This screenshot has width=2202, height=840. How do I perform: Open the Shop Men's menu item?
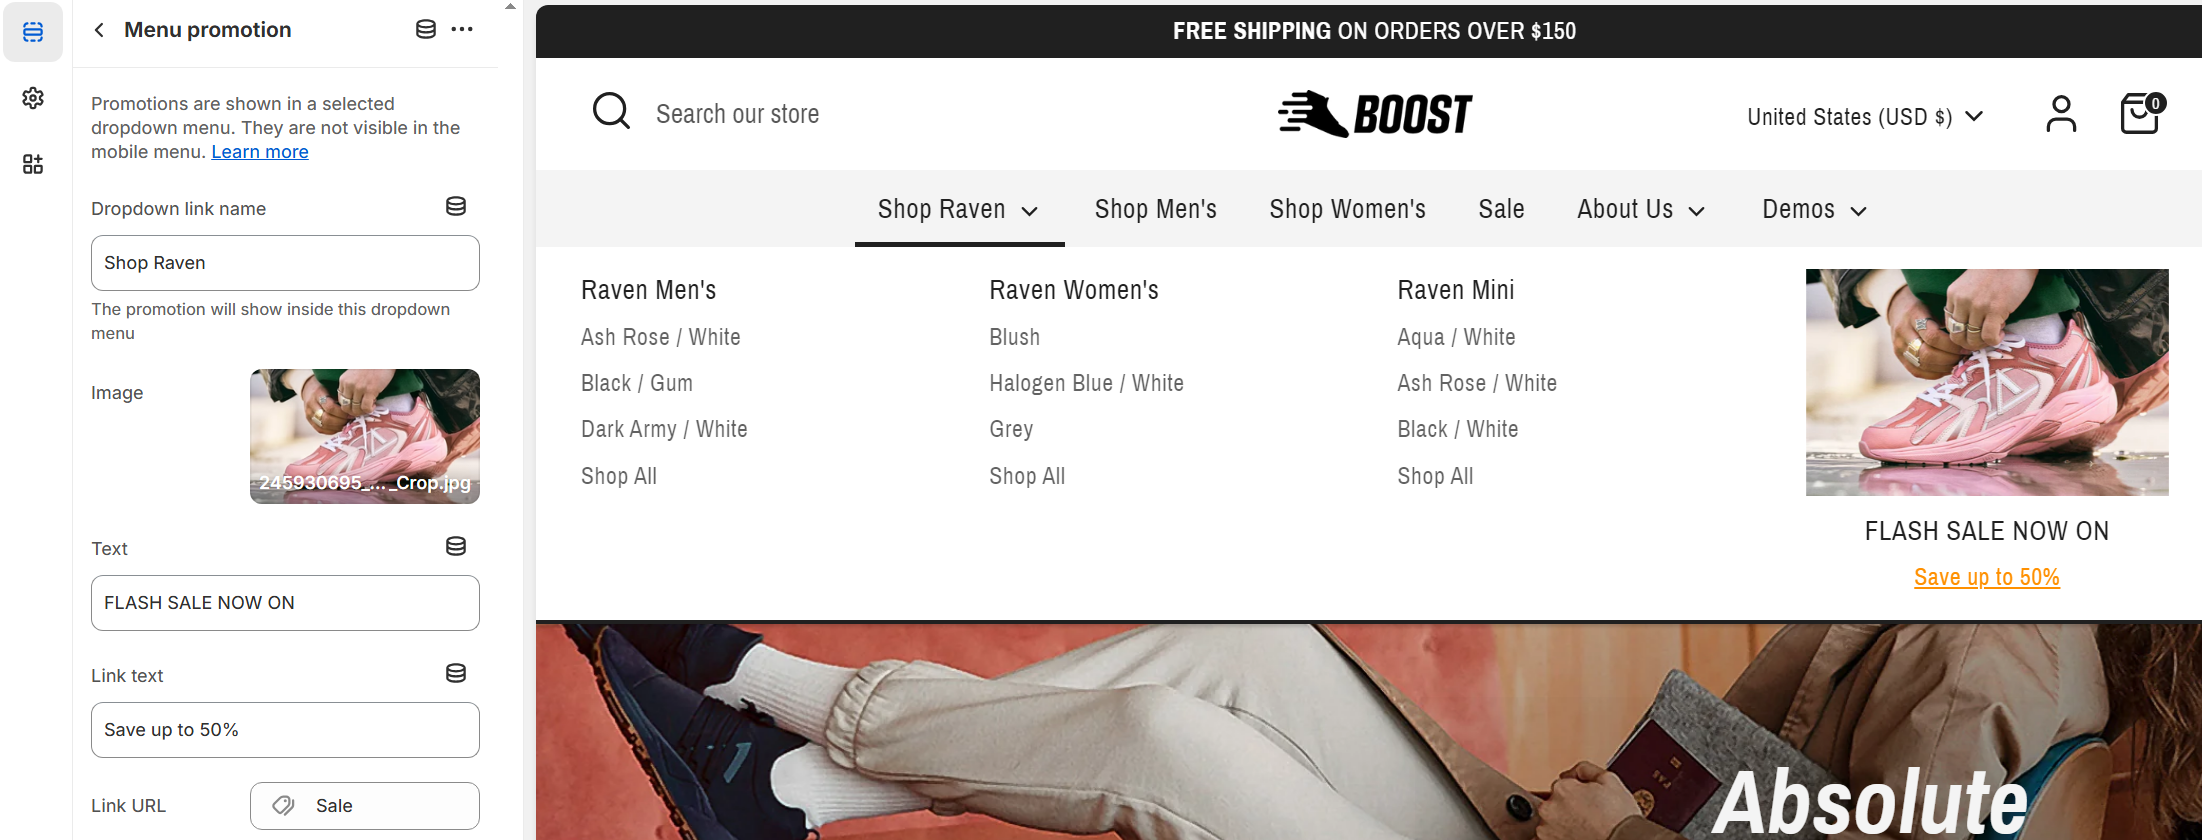[x=1156, y=209]
